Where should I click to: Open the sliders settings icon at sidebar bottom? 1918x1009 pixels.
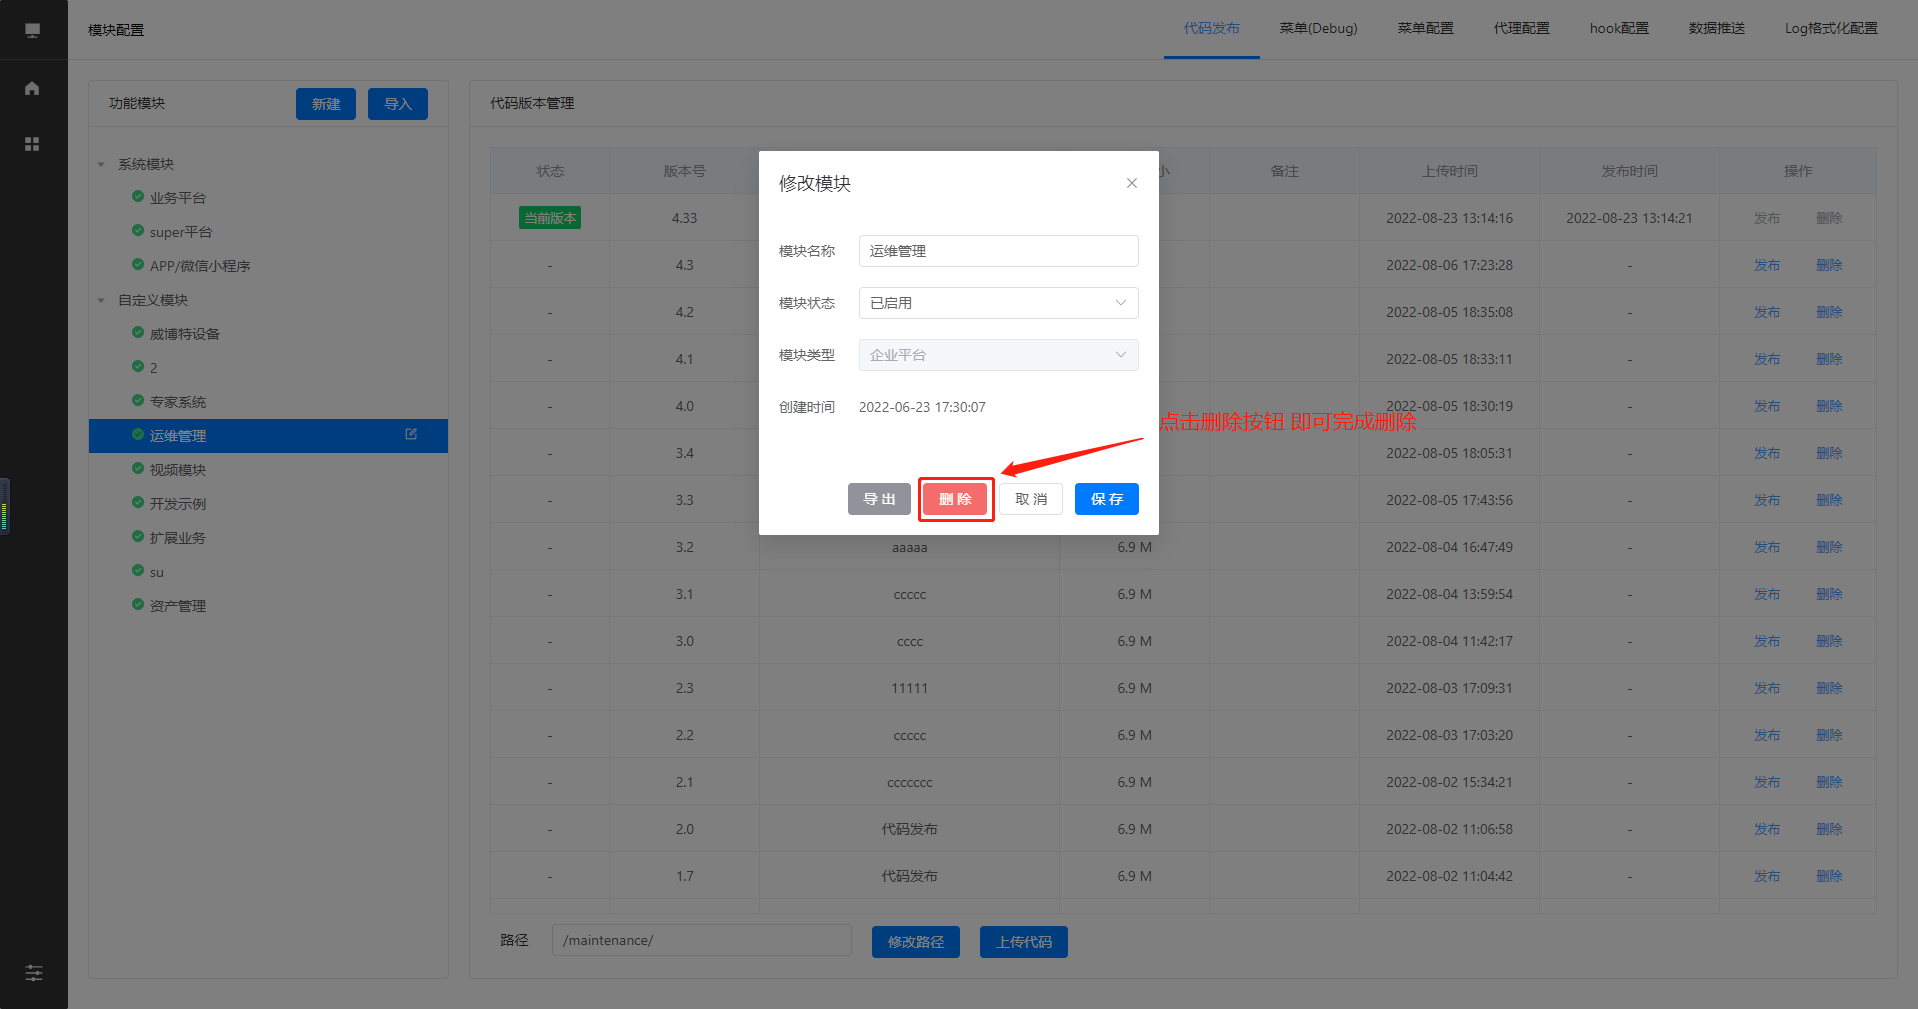[33, 973]
